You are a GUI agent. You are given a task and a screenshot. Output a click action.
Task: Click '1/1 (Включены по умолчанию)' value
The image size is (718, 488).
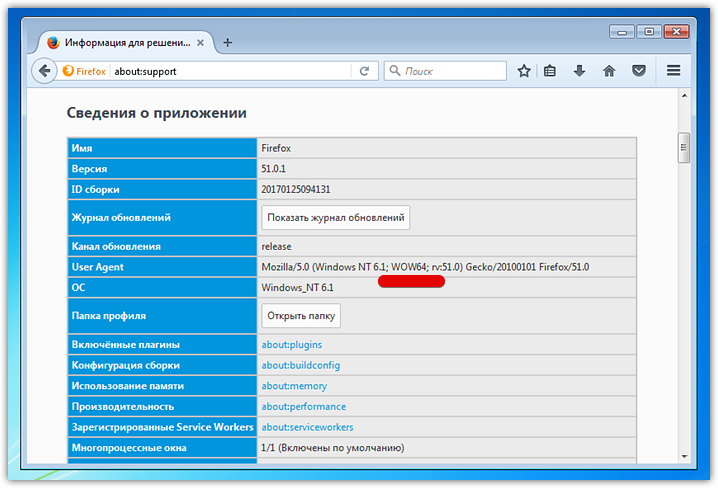coord(333,447)
